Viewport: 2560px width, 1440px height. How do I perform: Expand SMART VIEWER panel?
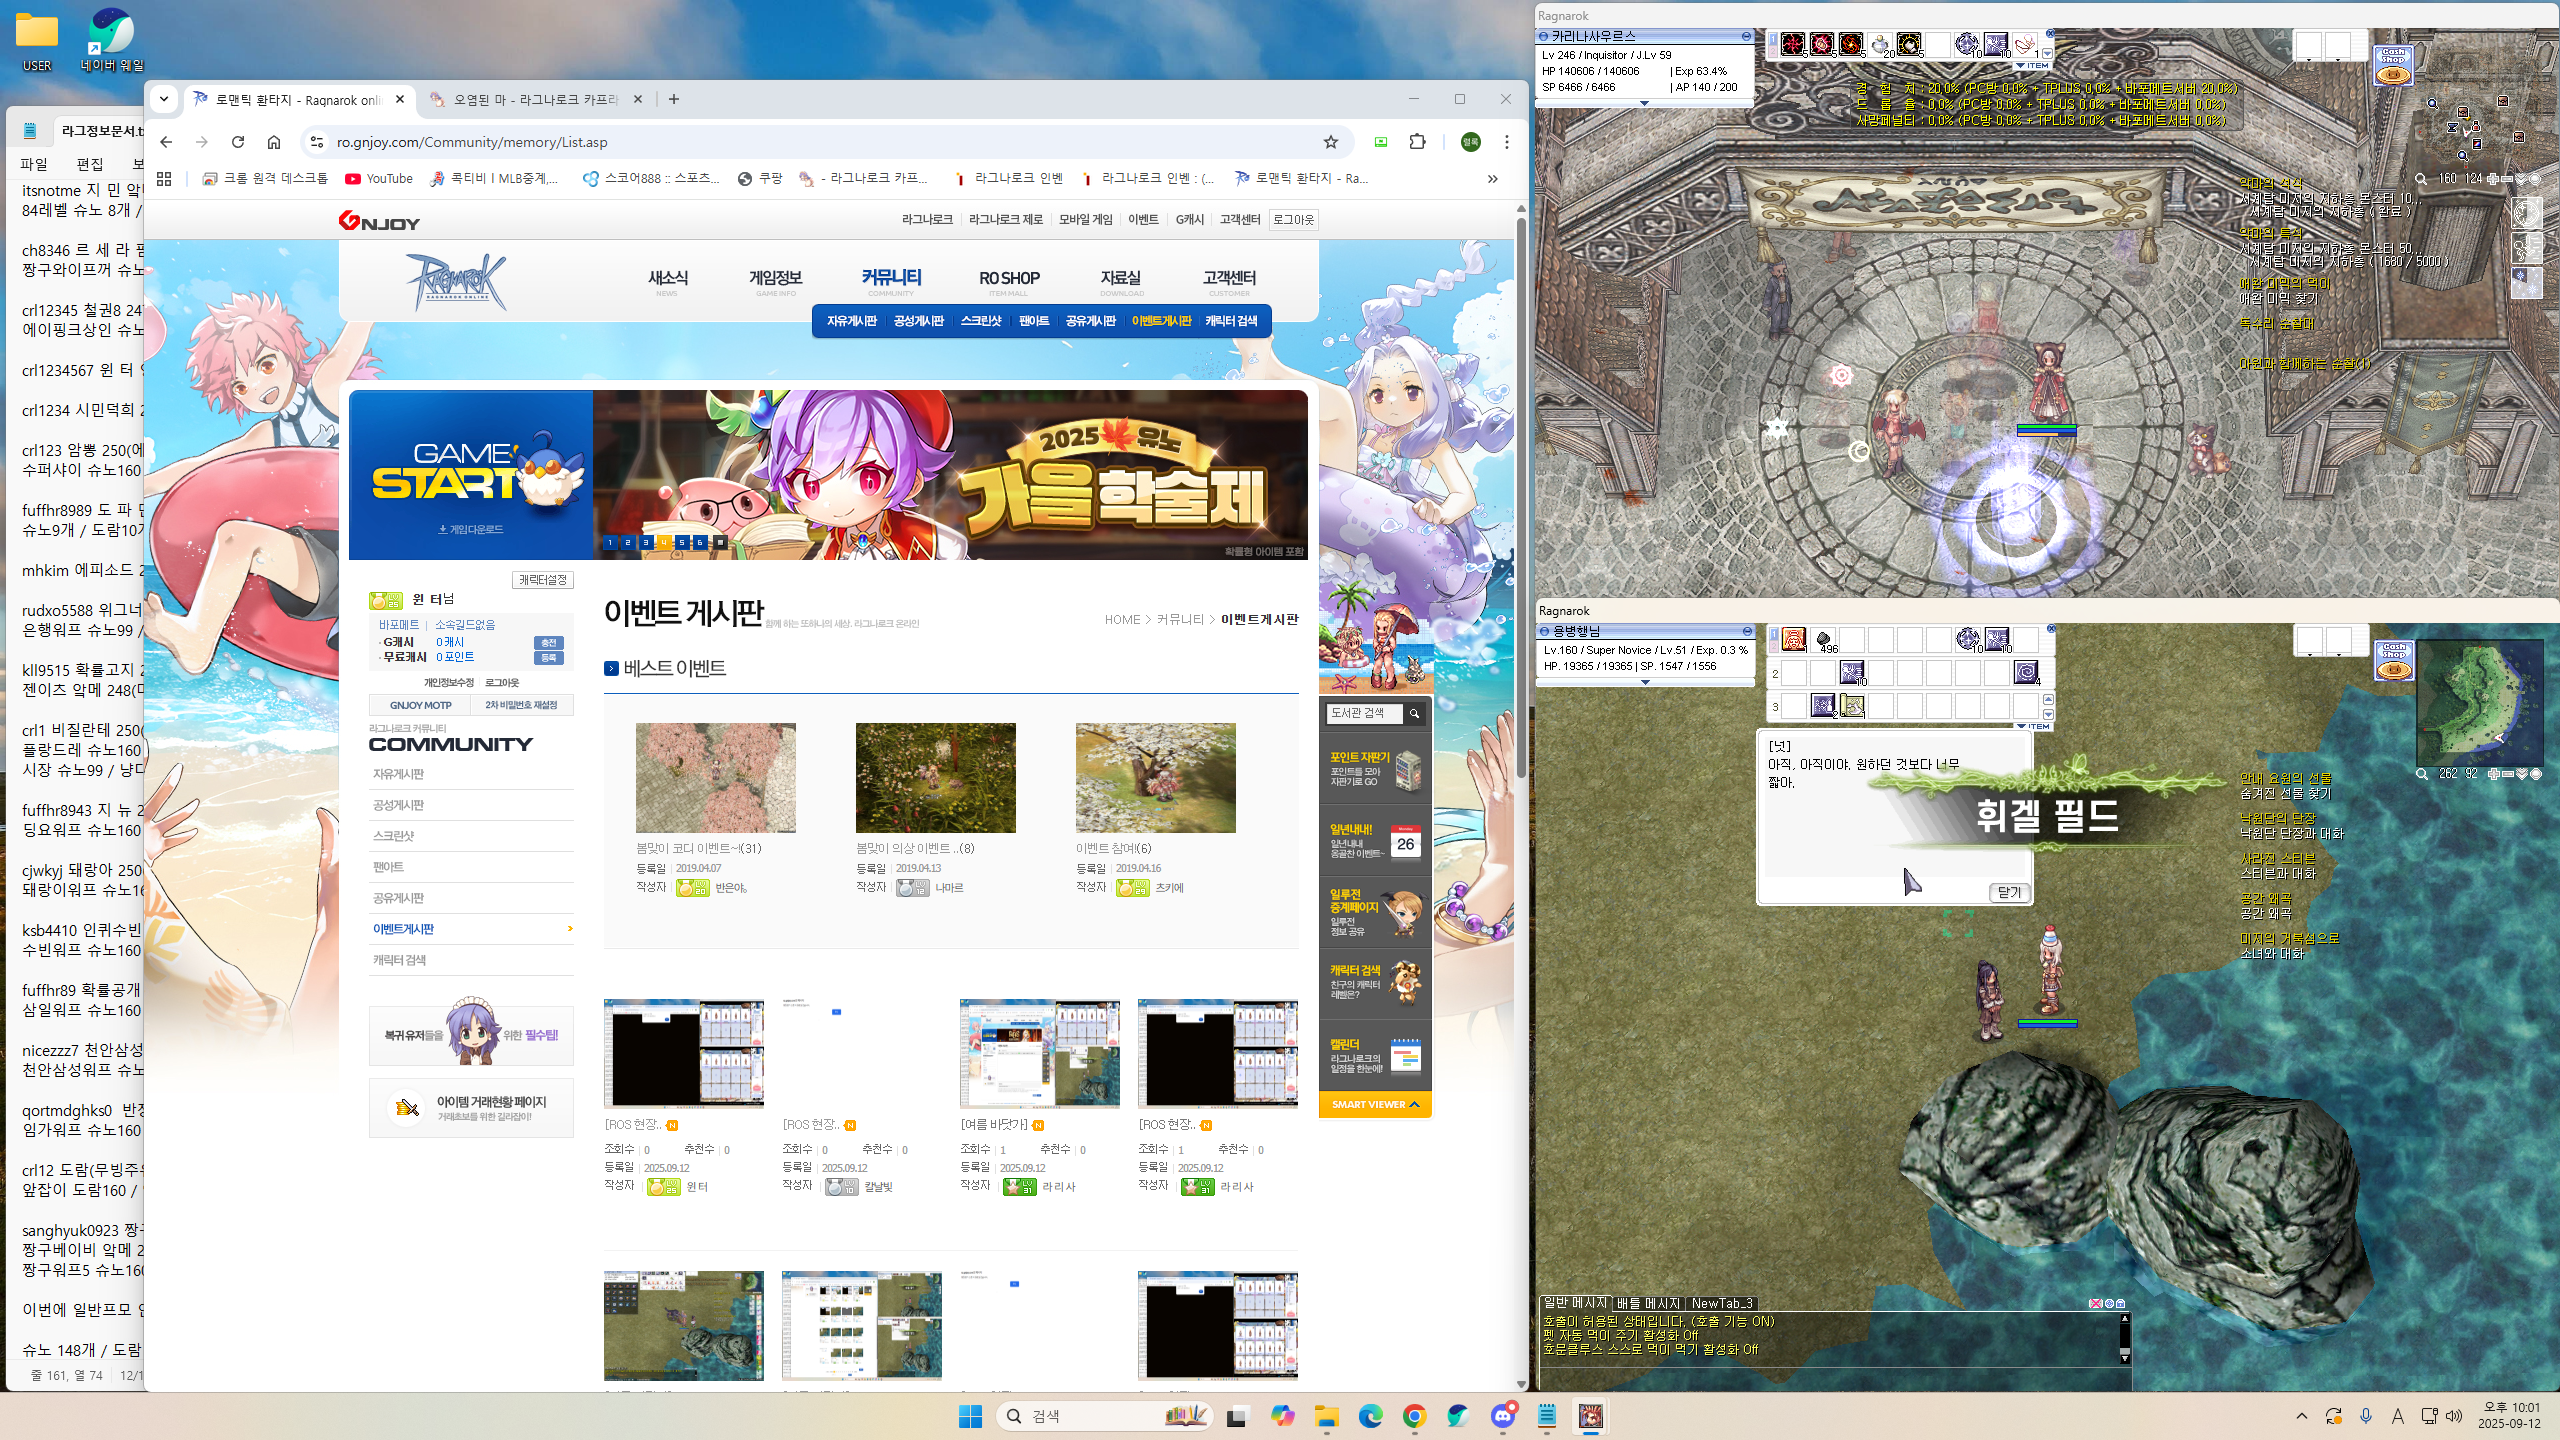[x=1375, y=1104]
